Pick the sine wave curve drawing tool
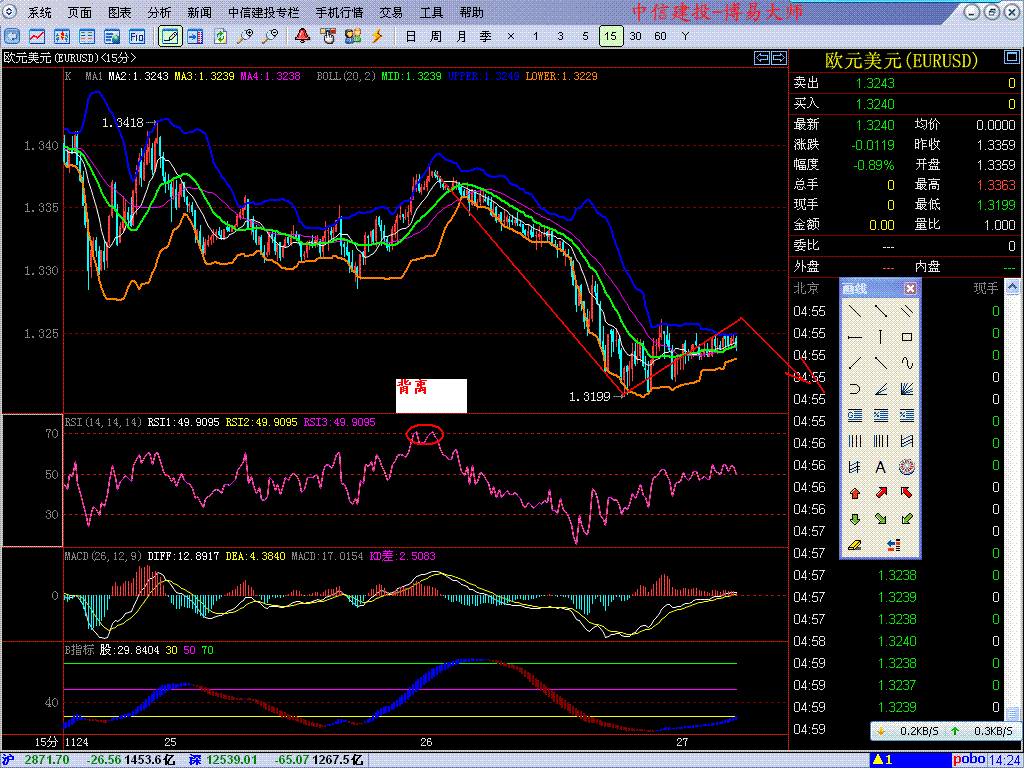Image resolution: width=1024 pixels, height=768 pixels. [x=907, y=363]
